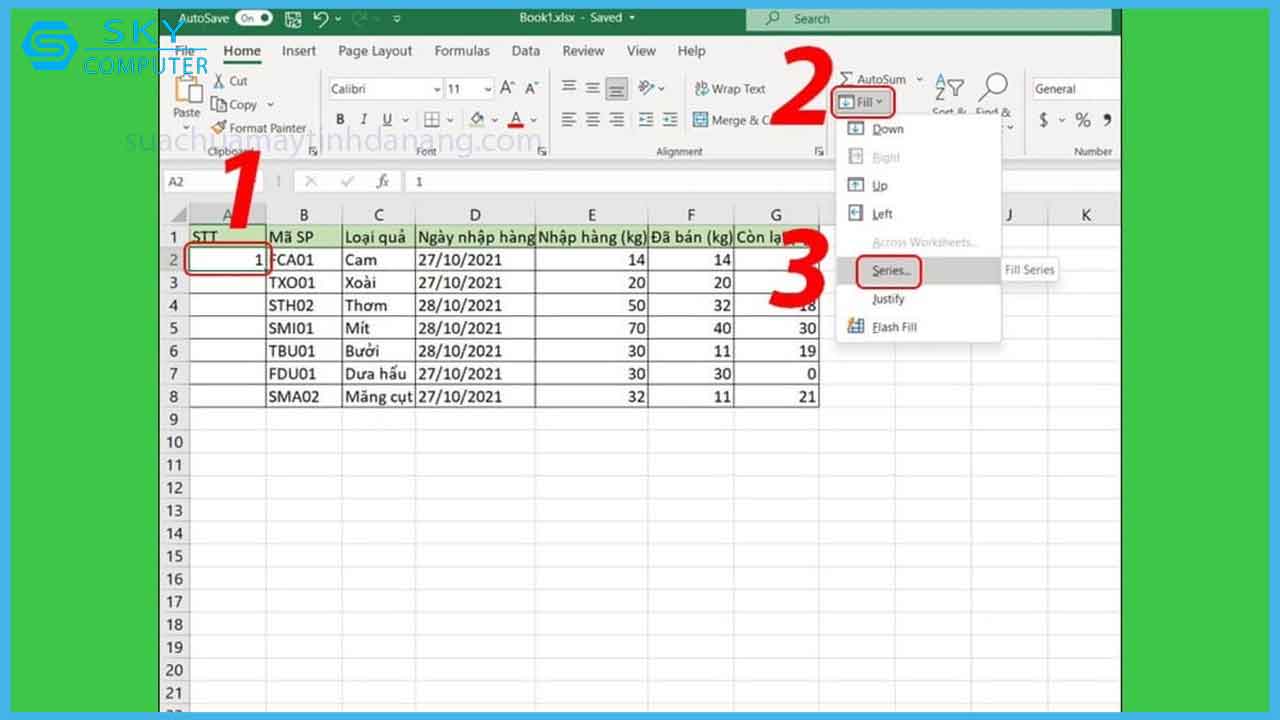Decrease font size with the smaller A icon
Viewport: 1280px width, 720px height.
pyautogui.click(x=531, y=88)
